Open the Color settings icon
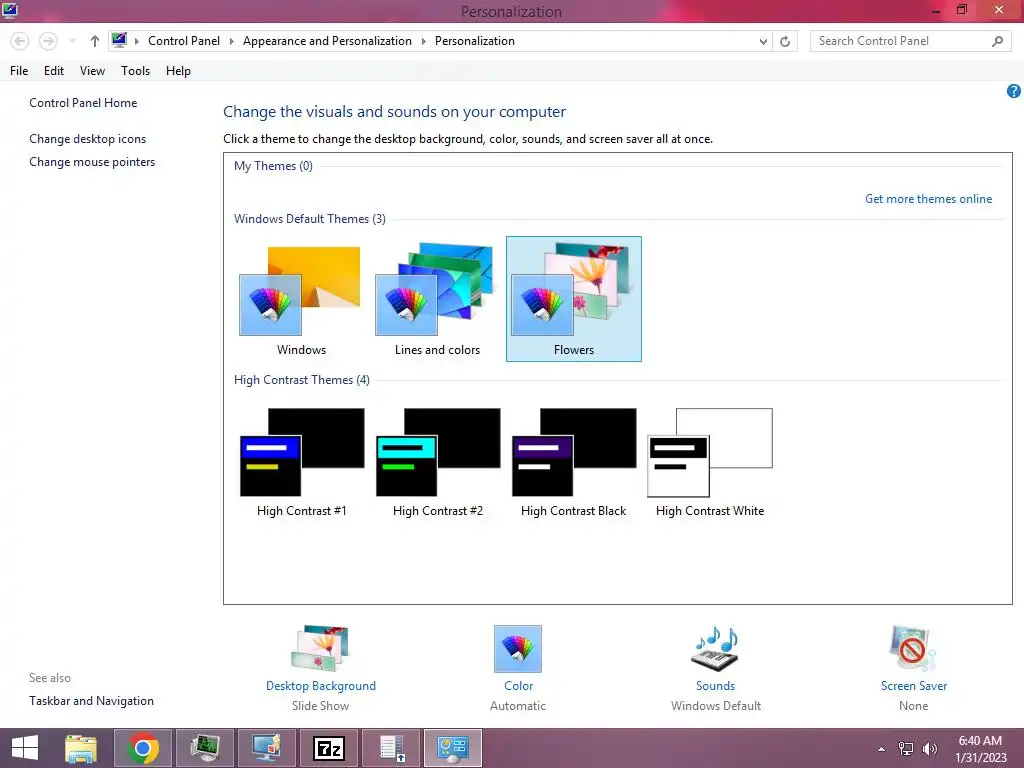 [x=518, y=648]
